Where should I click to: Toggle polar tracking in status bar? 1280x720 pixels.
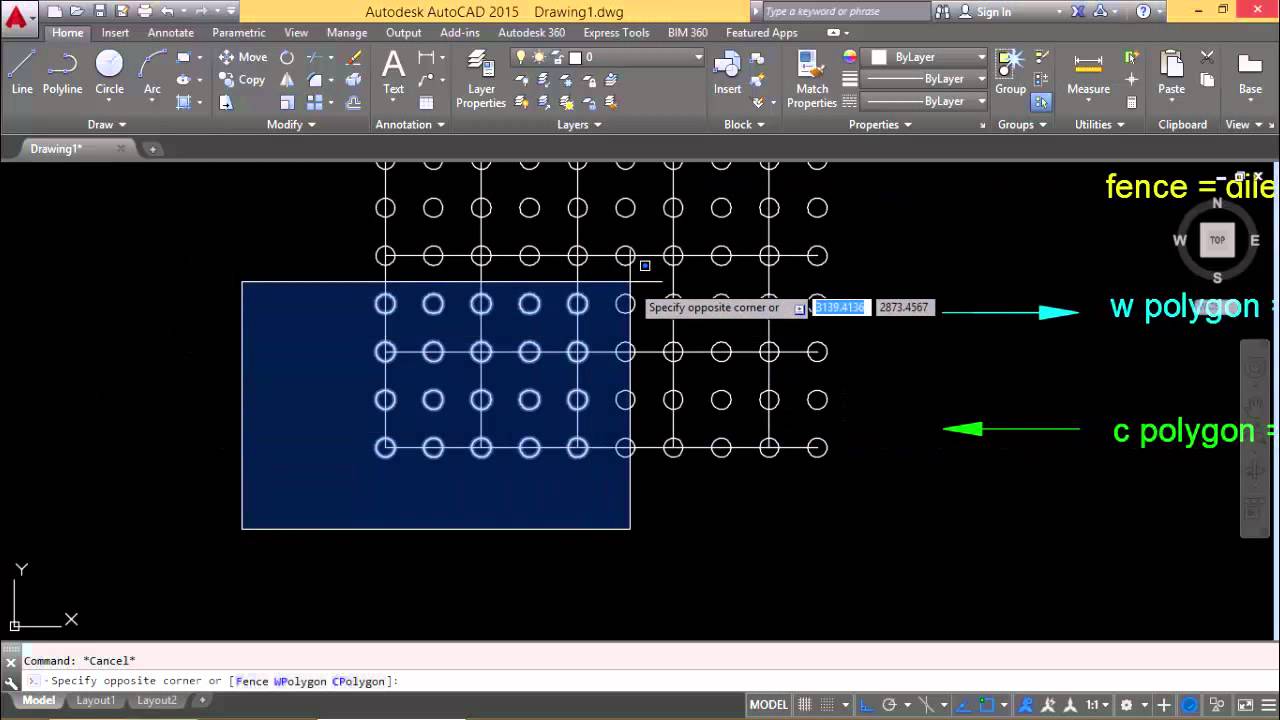point(891,705)
